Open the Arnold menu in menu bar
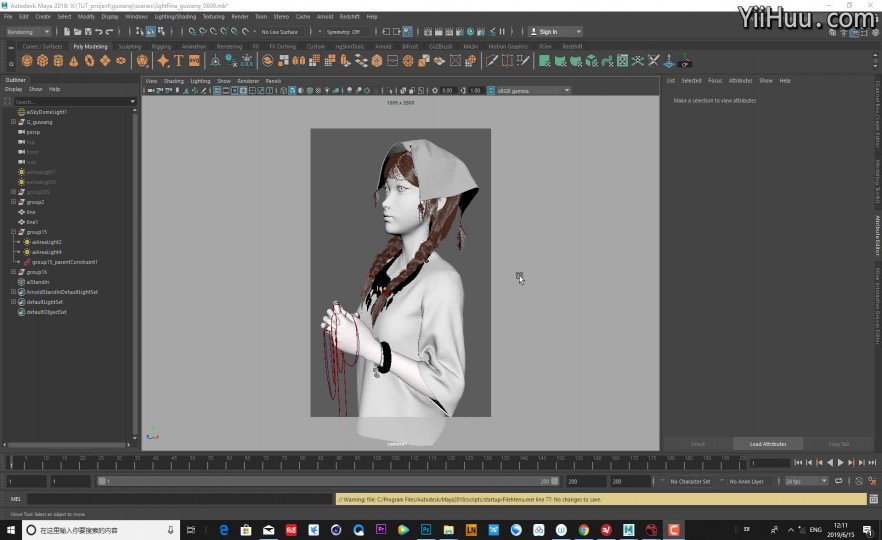The height and width of the screenshot is (540, 882). 325,17
